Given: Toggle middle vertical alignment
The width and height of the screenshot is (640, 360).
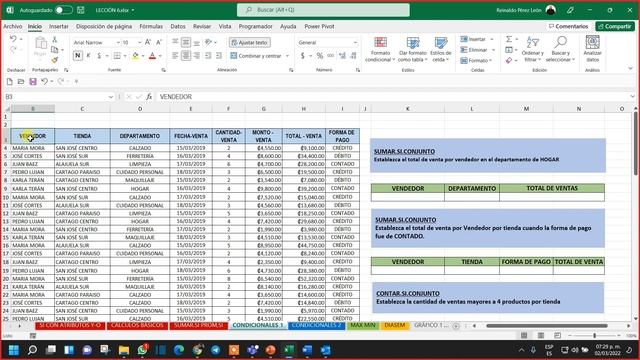Looking at the screenshot, I should tap(186, 42).
